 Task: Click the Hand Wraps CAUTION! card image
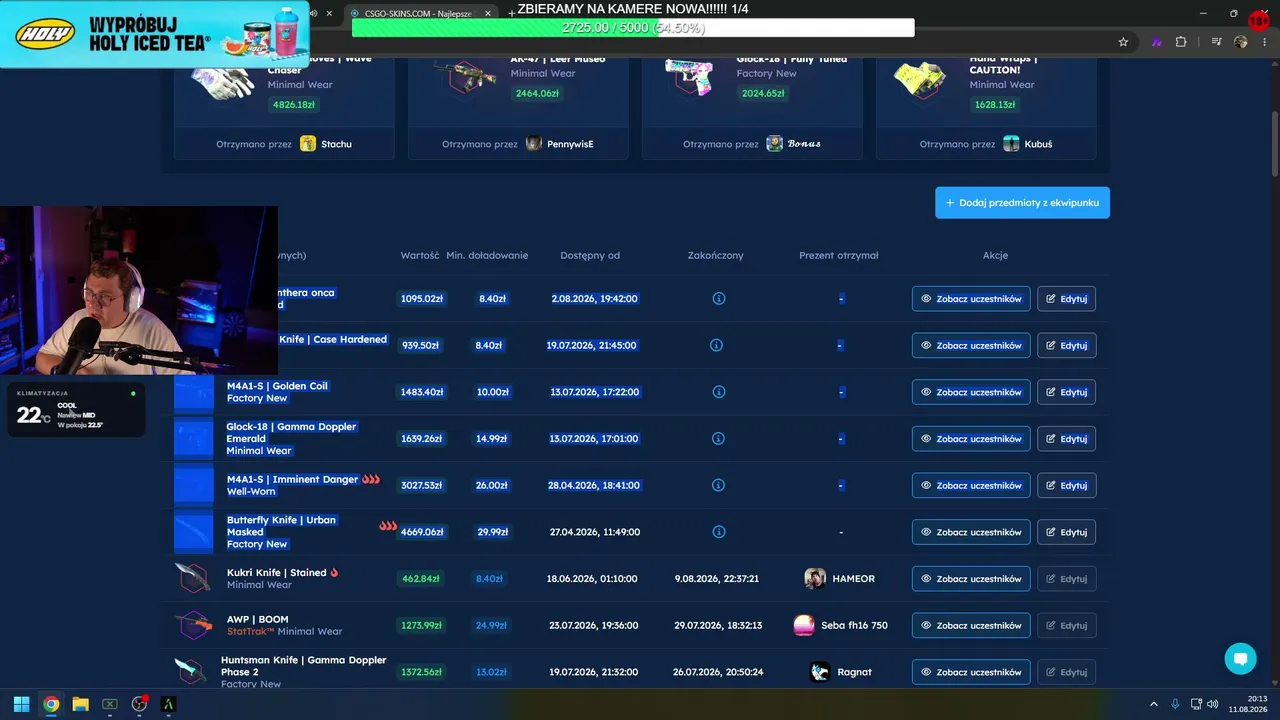click(x=921, y=78)
